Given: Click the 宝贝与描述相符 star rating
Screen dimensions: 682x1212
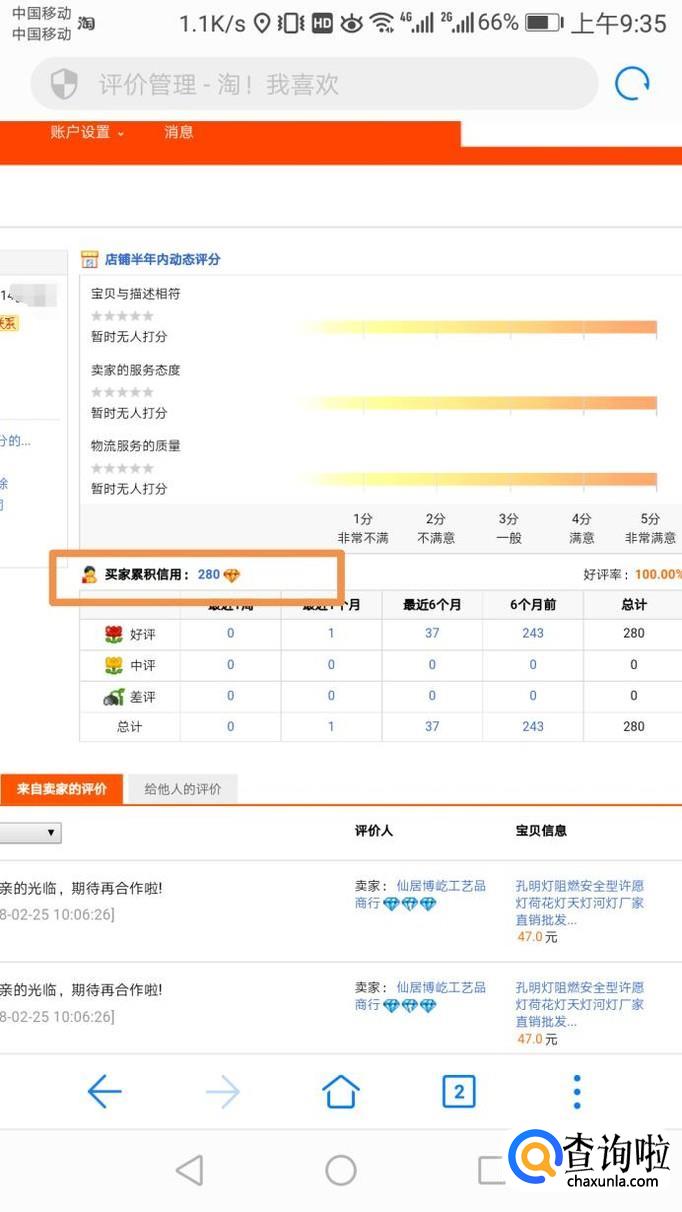Looking at the screenshot, I should tap(123, 316).
